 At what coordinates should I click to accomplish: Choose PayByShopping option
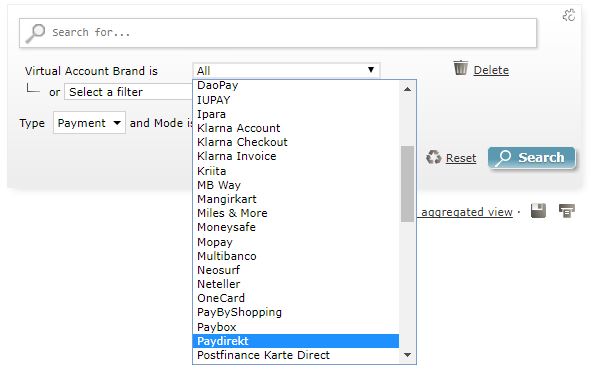pyautogui.click(x=296, y=312)
